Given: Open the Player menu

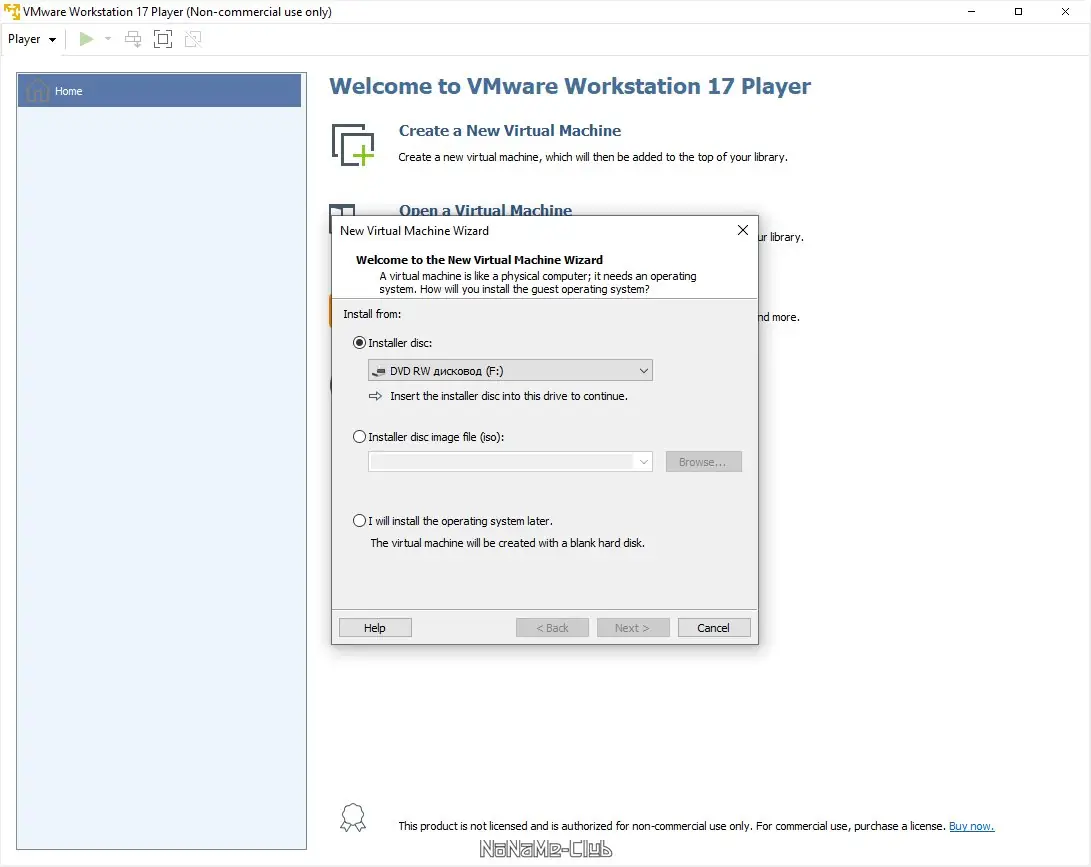Looking at the screenshot, I should point(31,39).
